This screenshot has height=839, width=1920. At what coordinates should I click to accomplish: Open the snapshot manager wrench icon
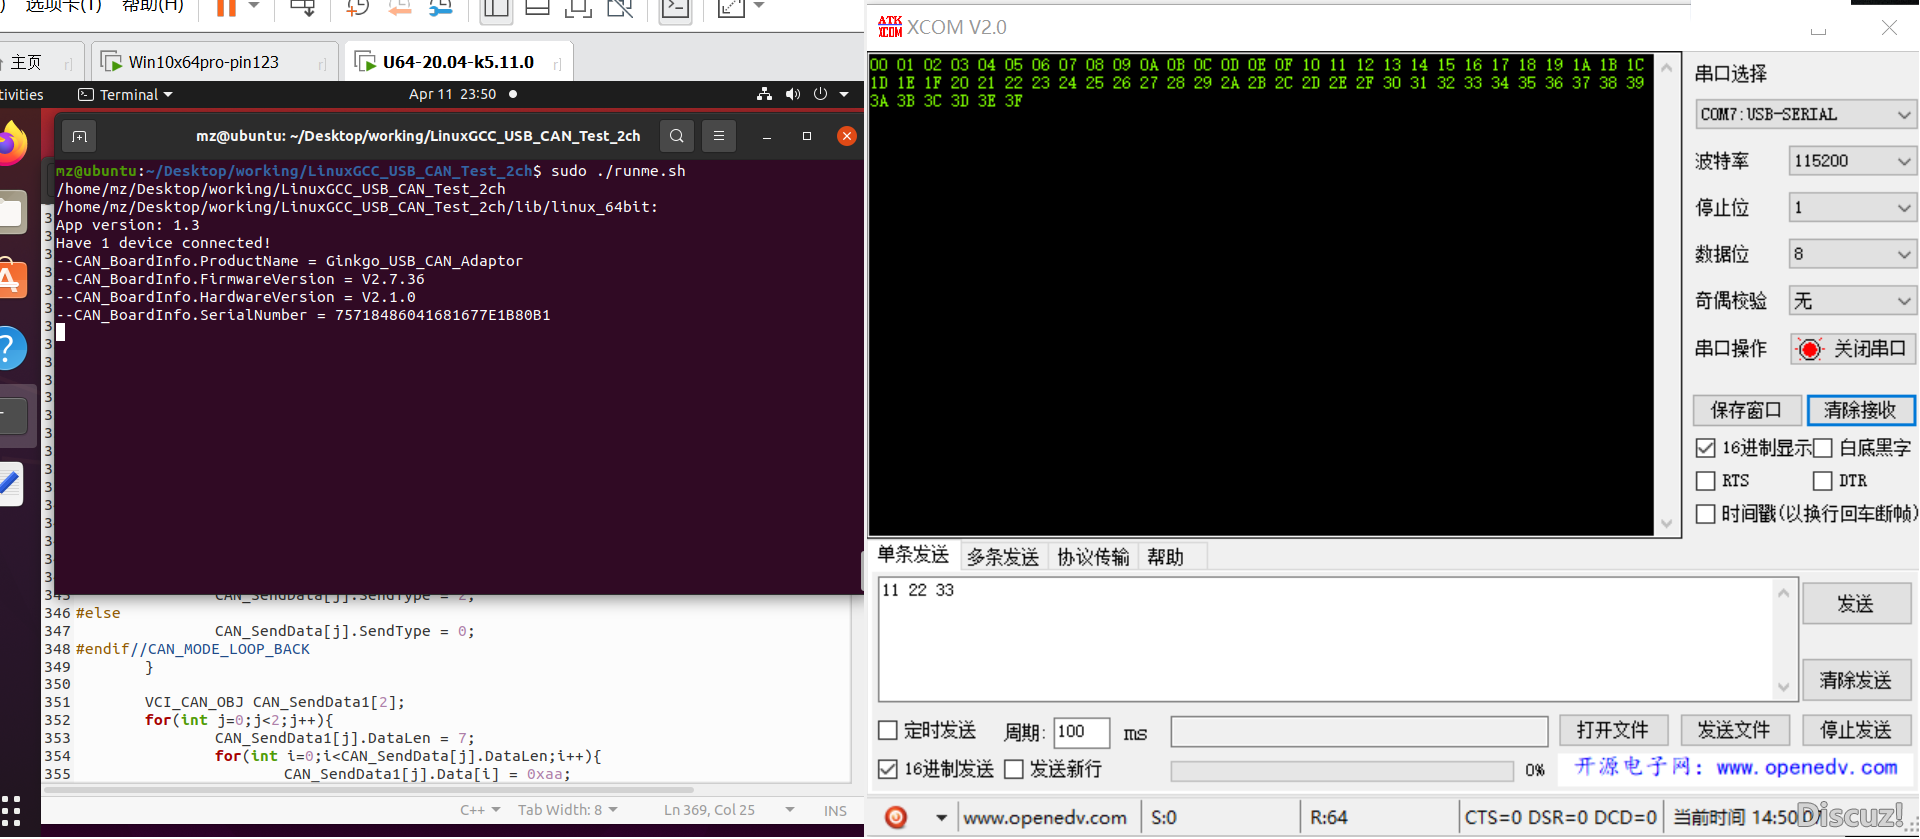click(x=440, y=8)
